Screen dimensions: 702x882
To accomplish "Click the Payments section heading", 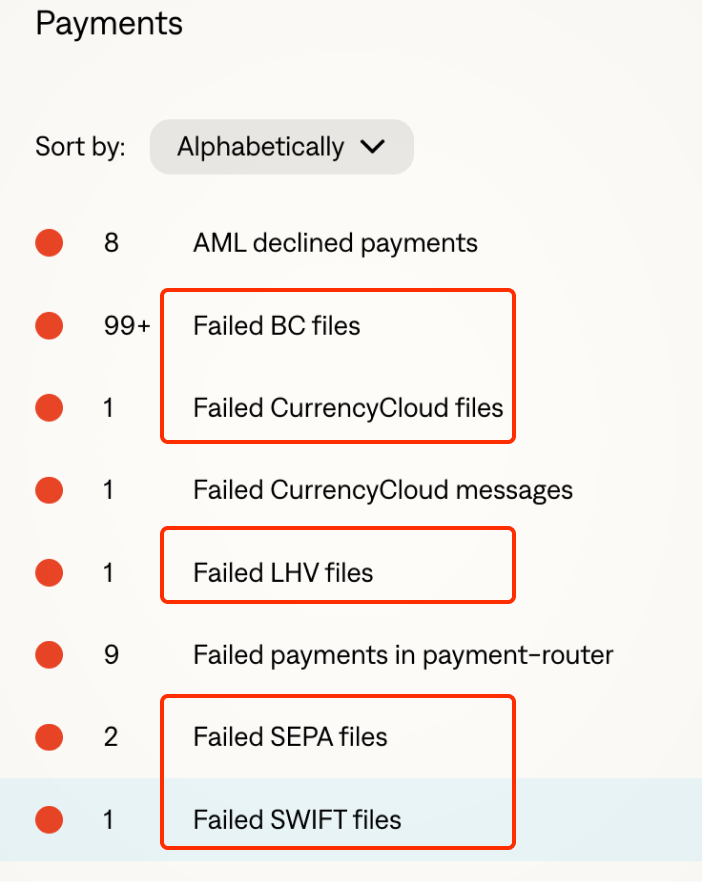I will click(109, 23).
